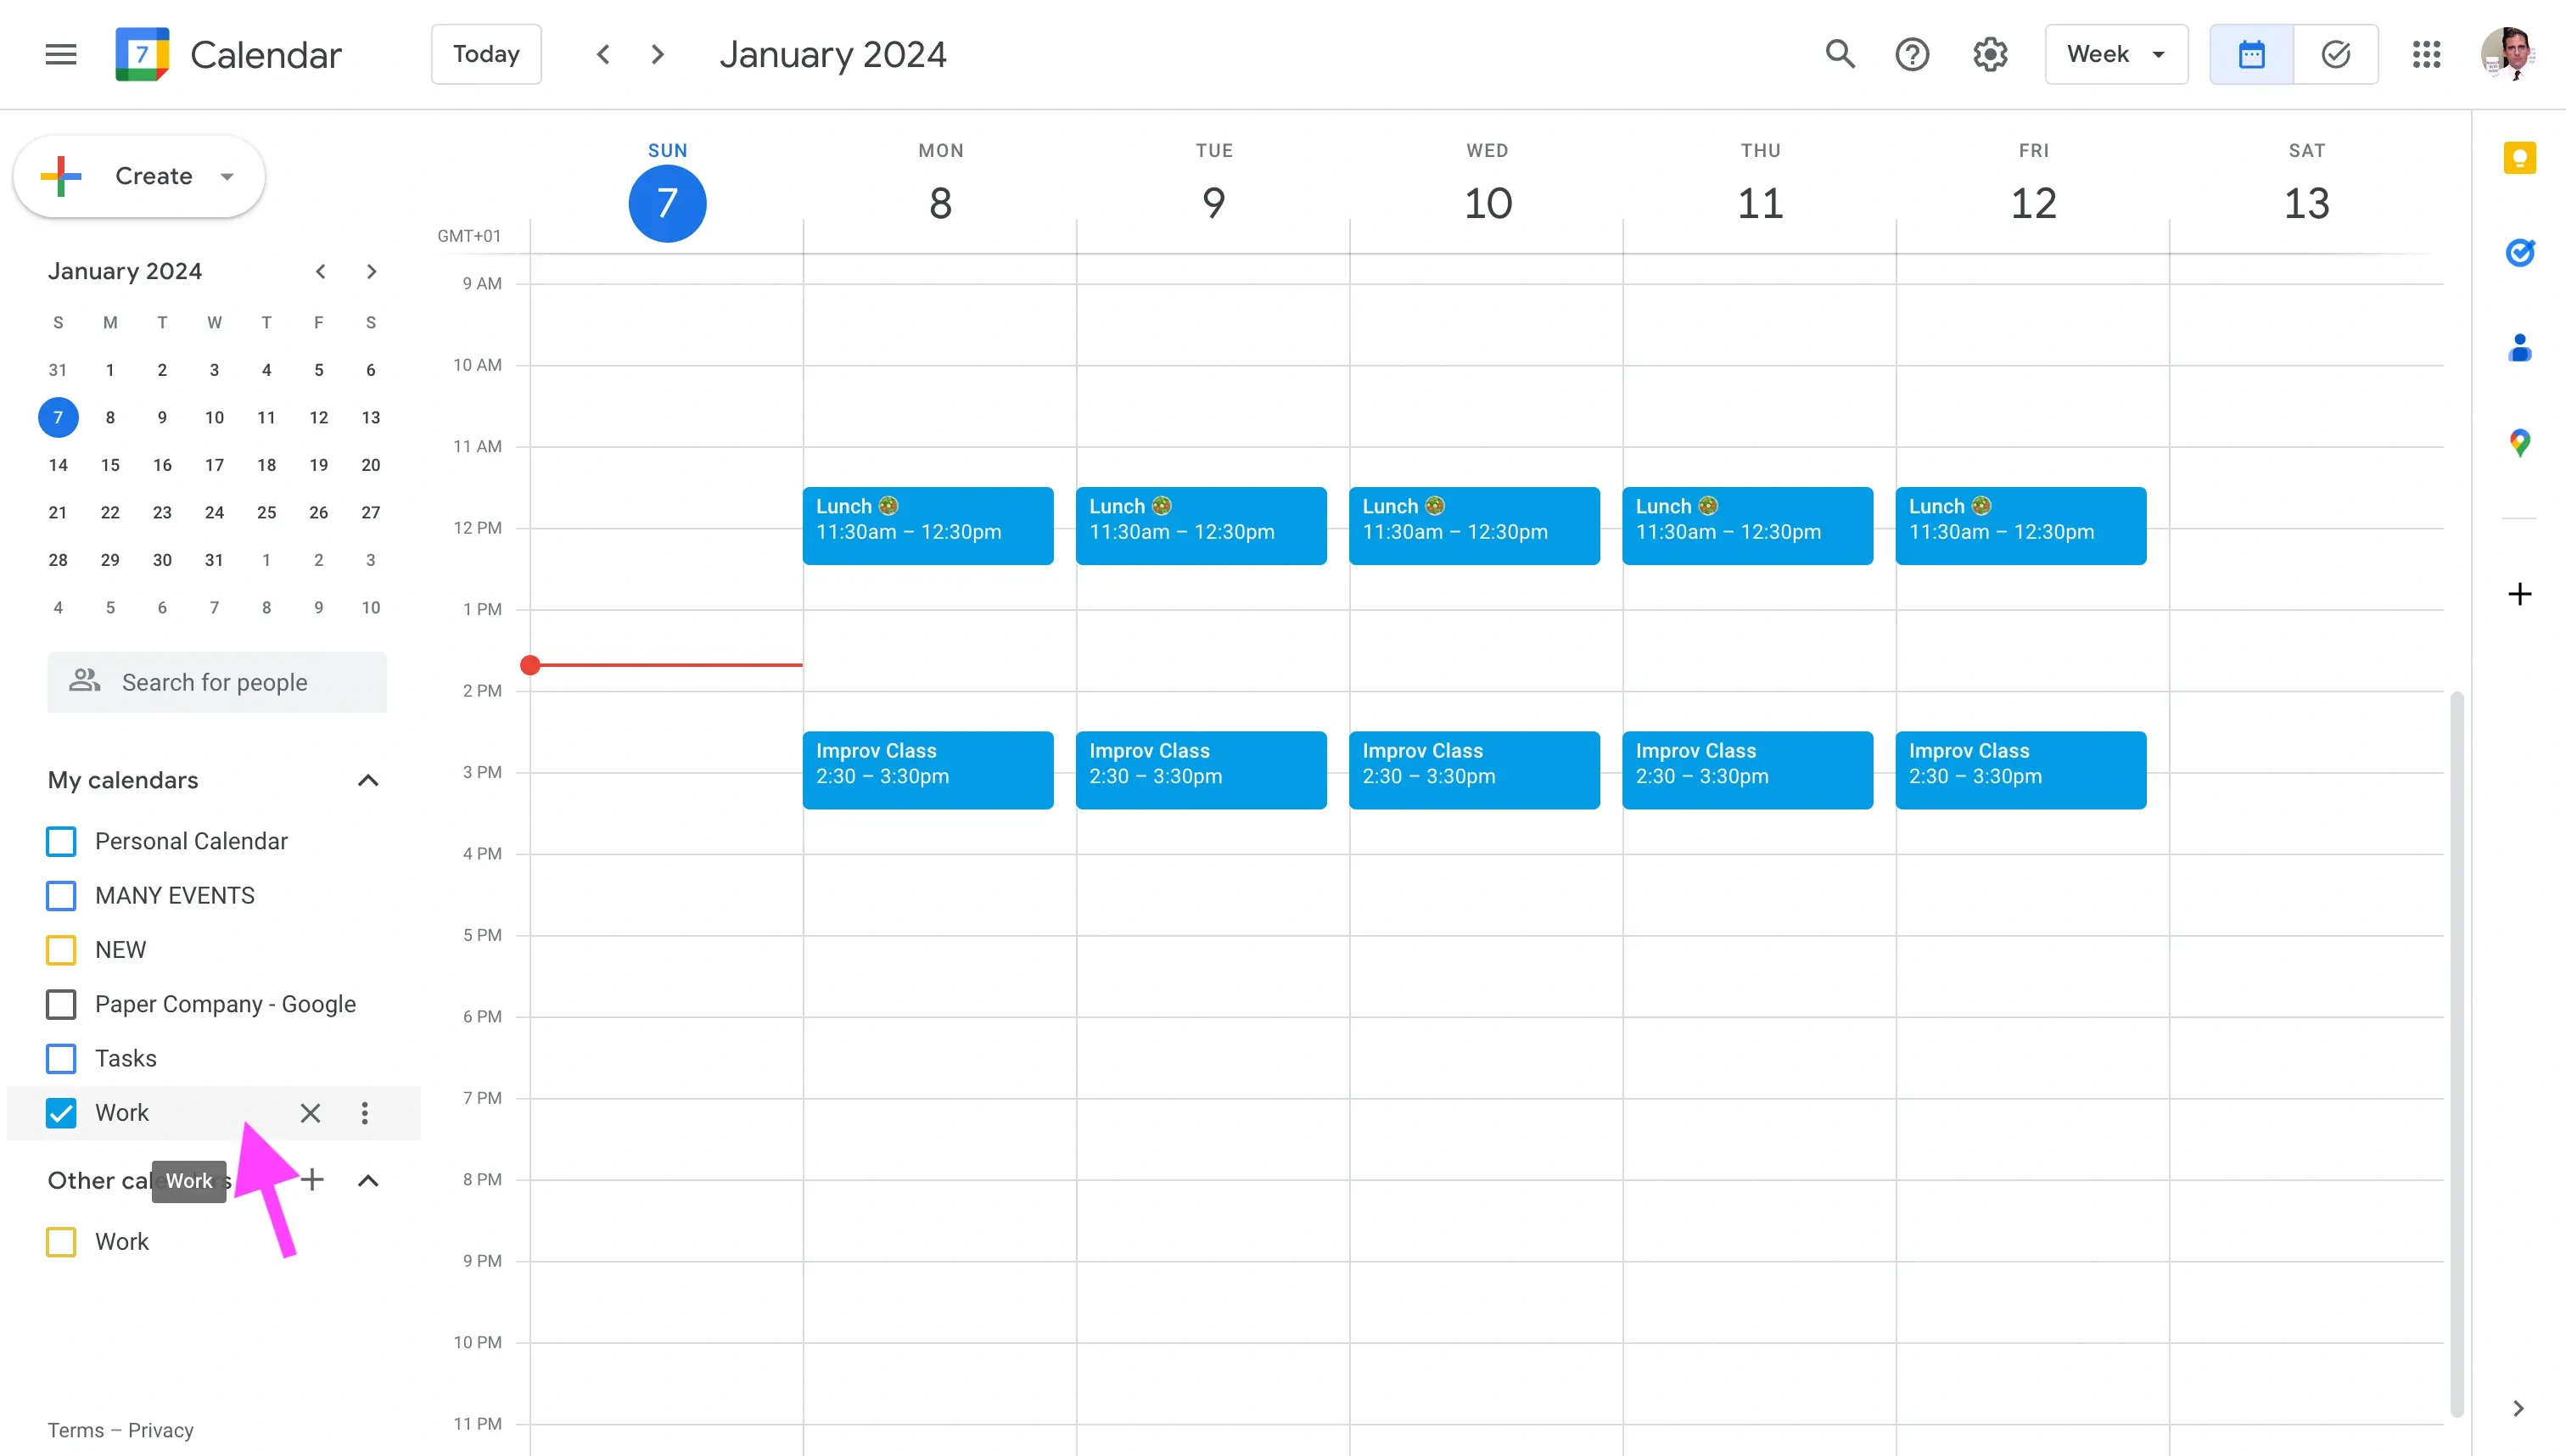Select NEW calendar yellow swatch

(x=62, y=950)
